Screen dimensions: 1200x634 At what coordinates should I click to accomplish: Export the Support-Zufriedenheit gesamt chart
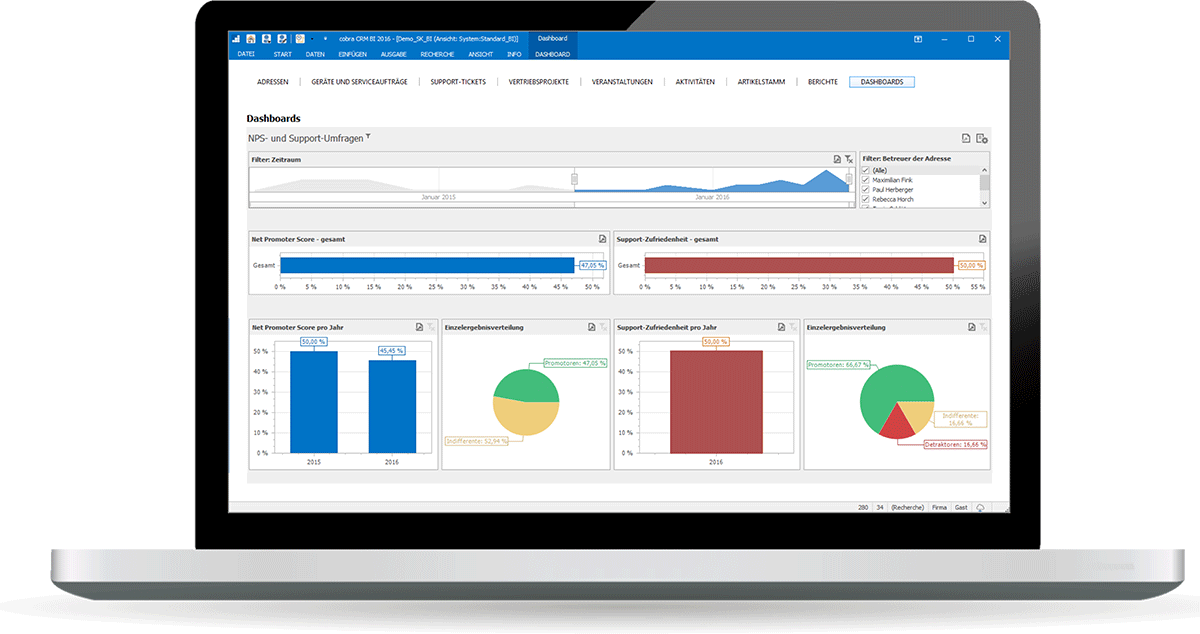point(983,239)
